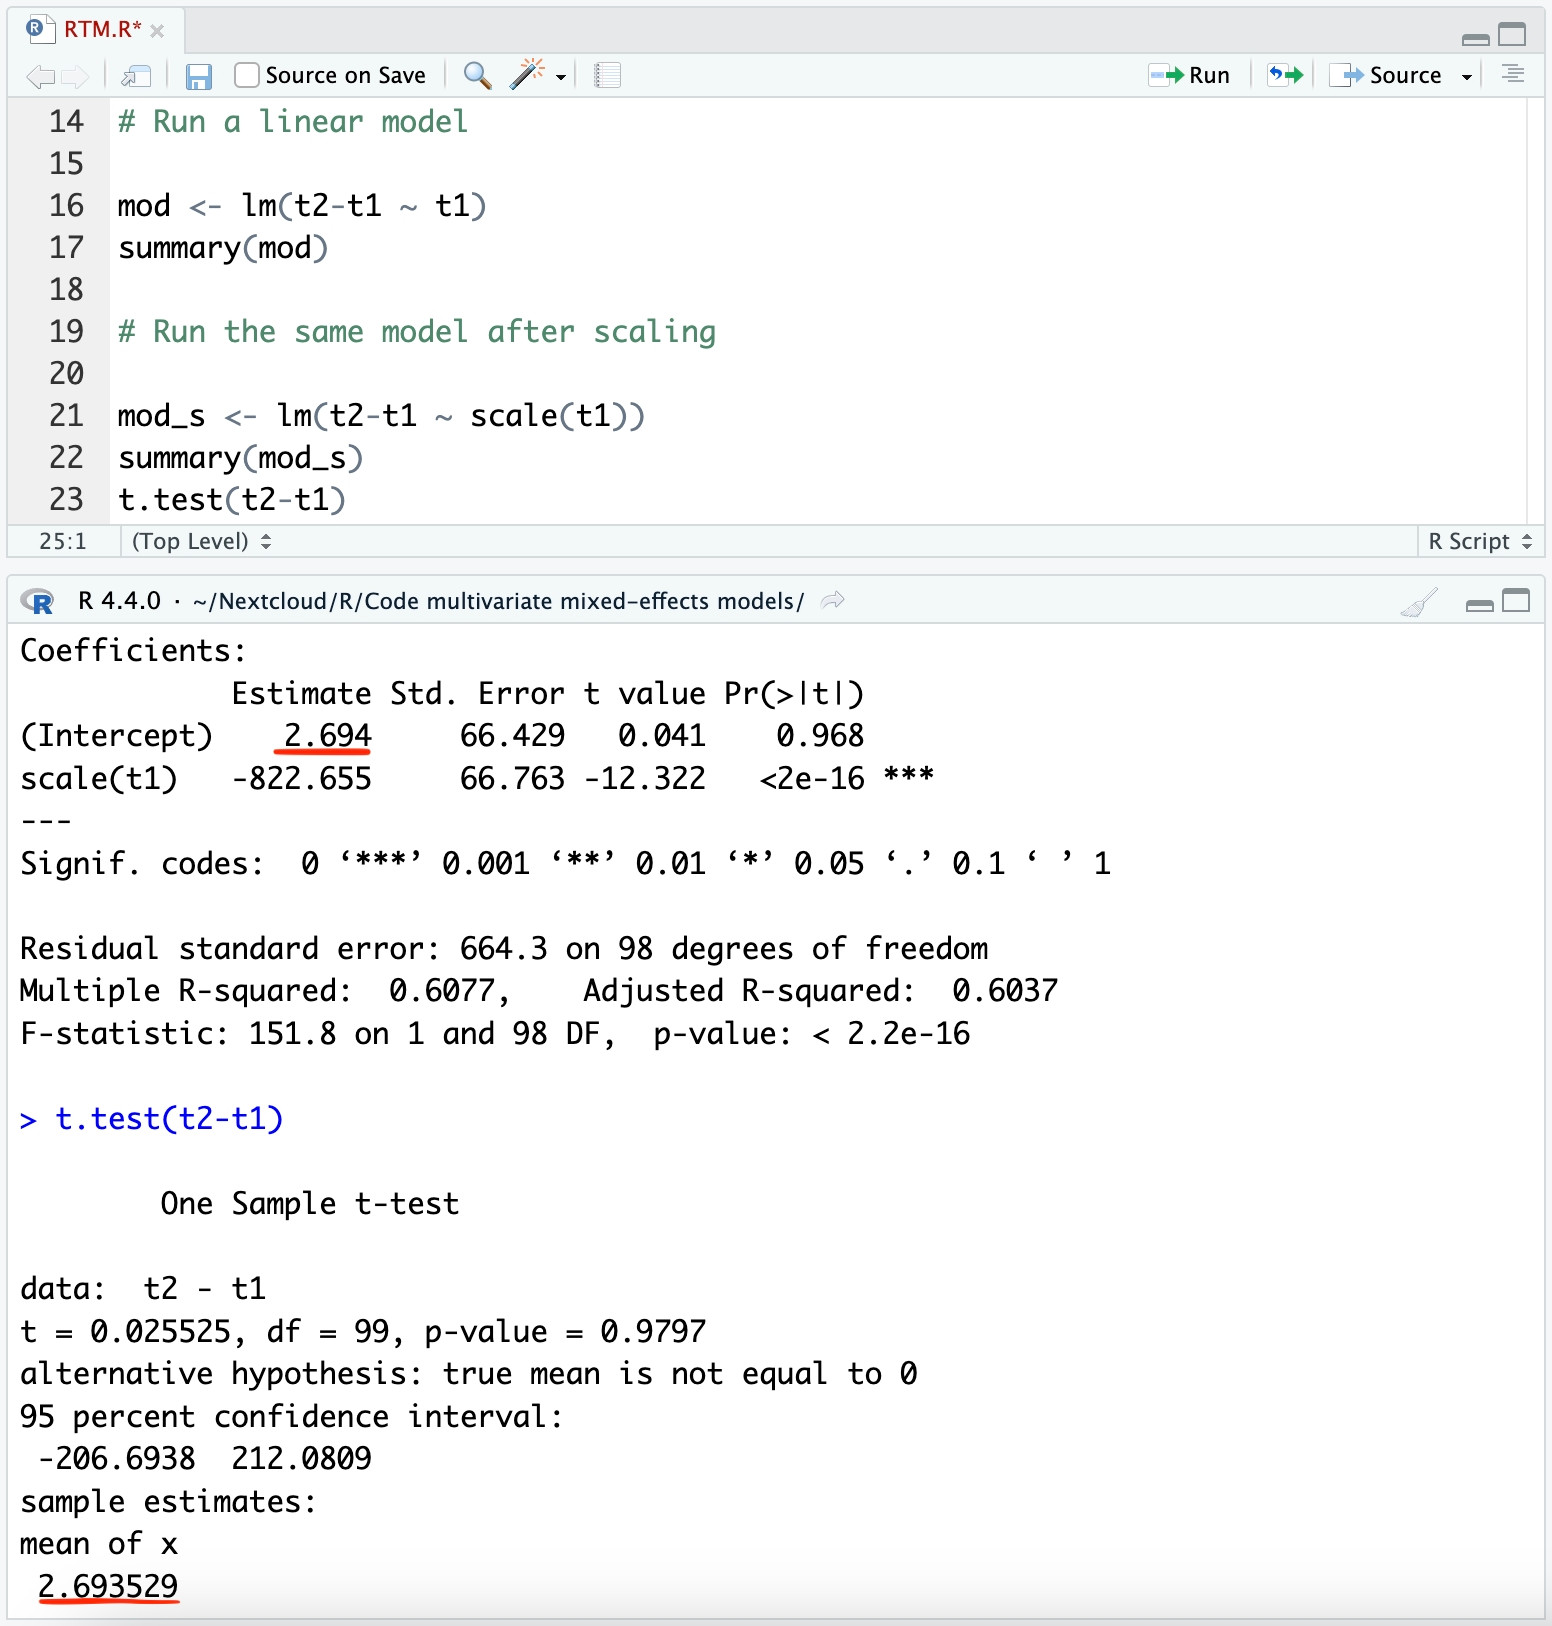Clear console with broom icon
Screen dimensions: 1552x1626
click(x=1419, y=601)
